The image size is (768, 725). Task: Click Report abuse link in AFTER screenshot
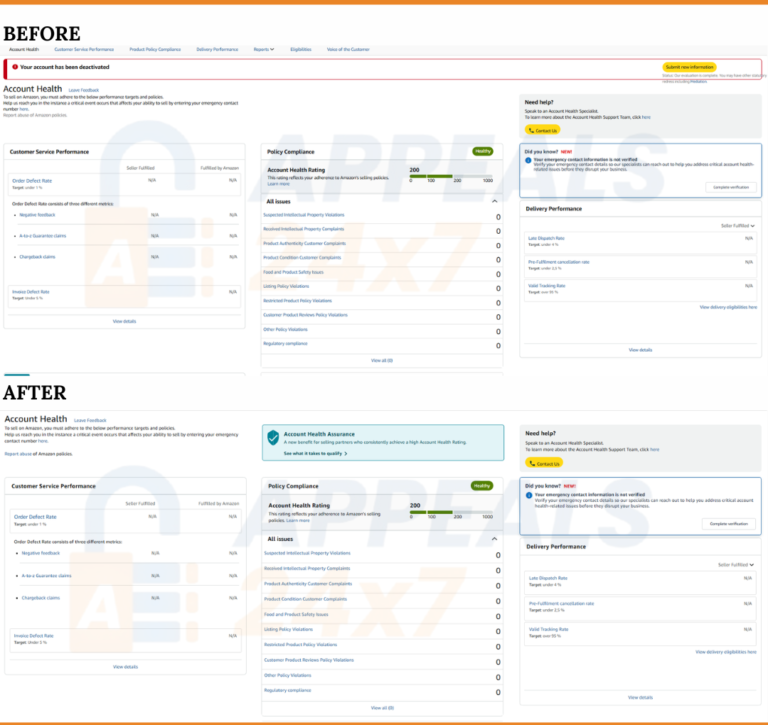18,454
